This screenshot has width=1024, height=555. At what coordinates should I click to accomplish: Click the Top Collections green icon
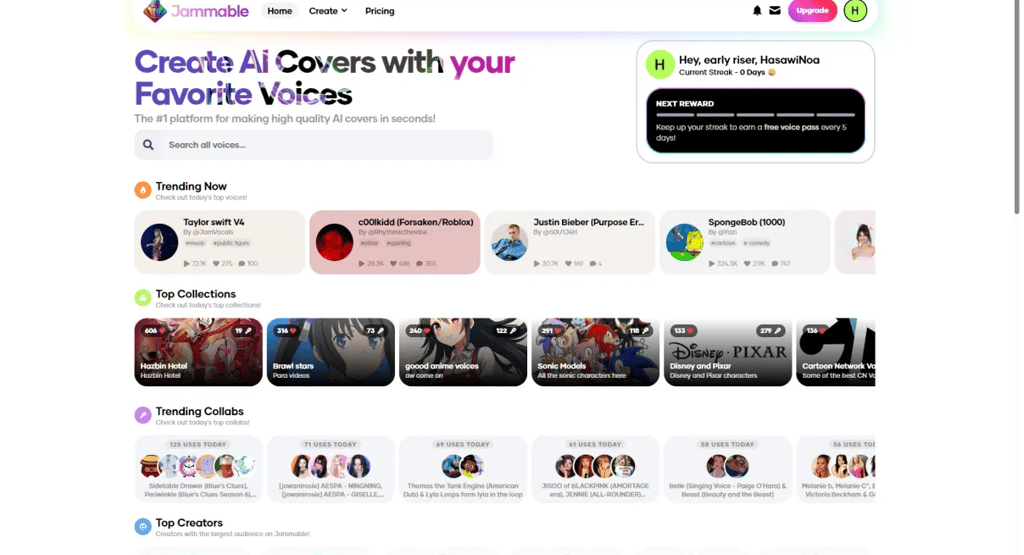[x=142, y=298]
